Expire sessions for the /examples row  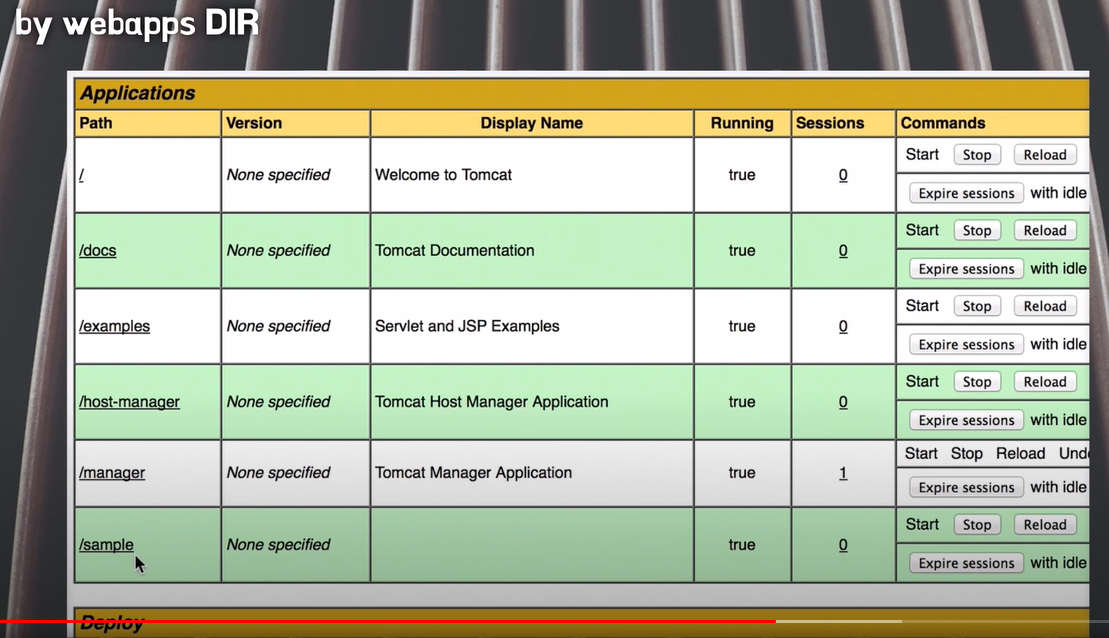click(966, 344)
